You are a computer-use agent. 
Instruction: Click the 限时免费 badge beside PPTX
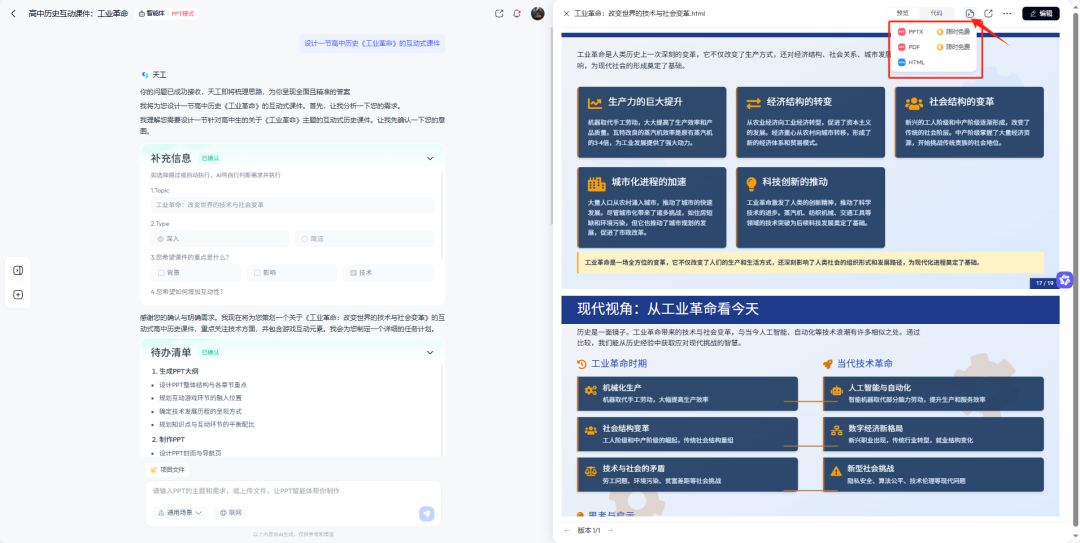coord(953,32)
